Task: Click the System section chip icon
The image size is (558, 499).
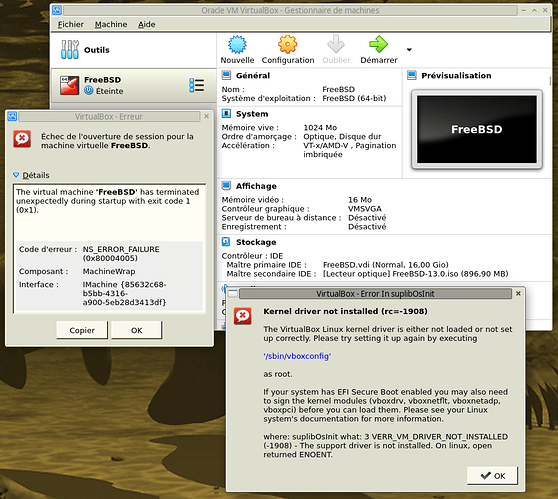Action: [226, 114]
